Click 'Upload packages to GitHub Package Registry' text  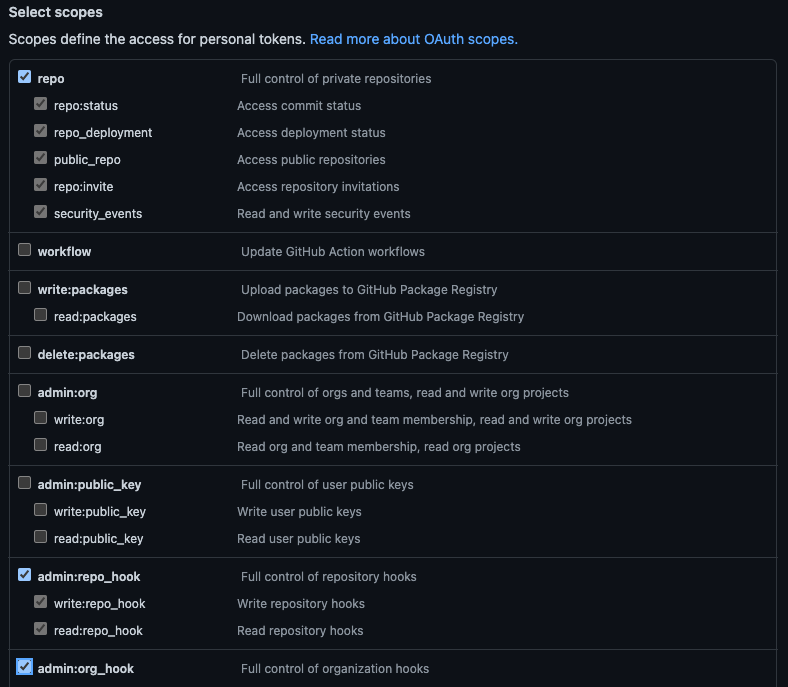click(369, 290)
